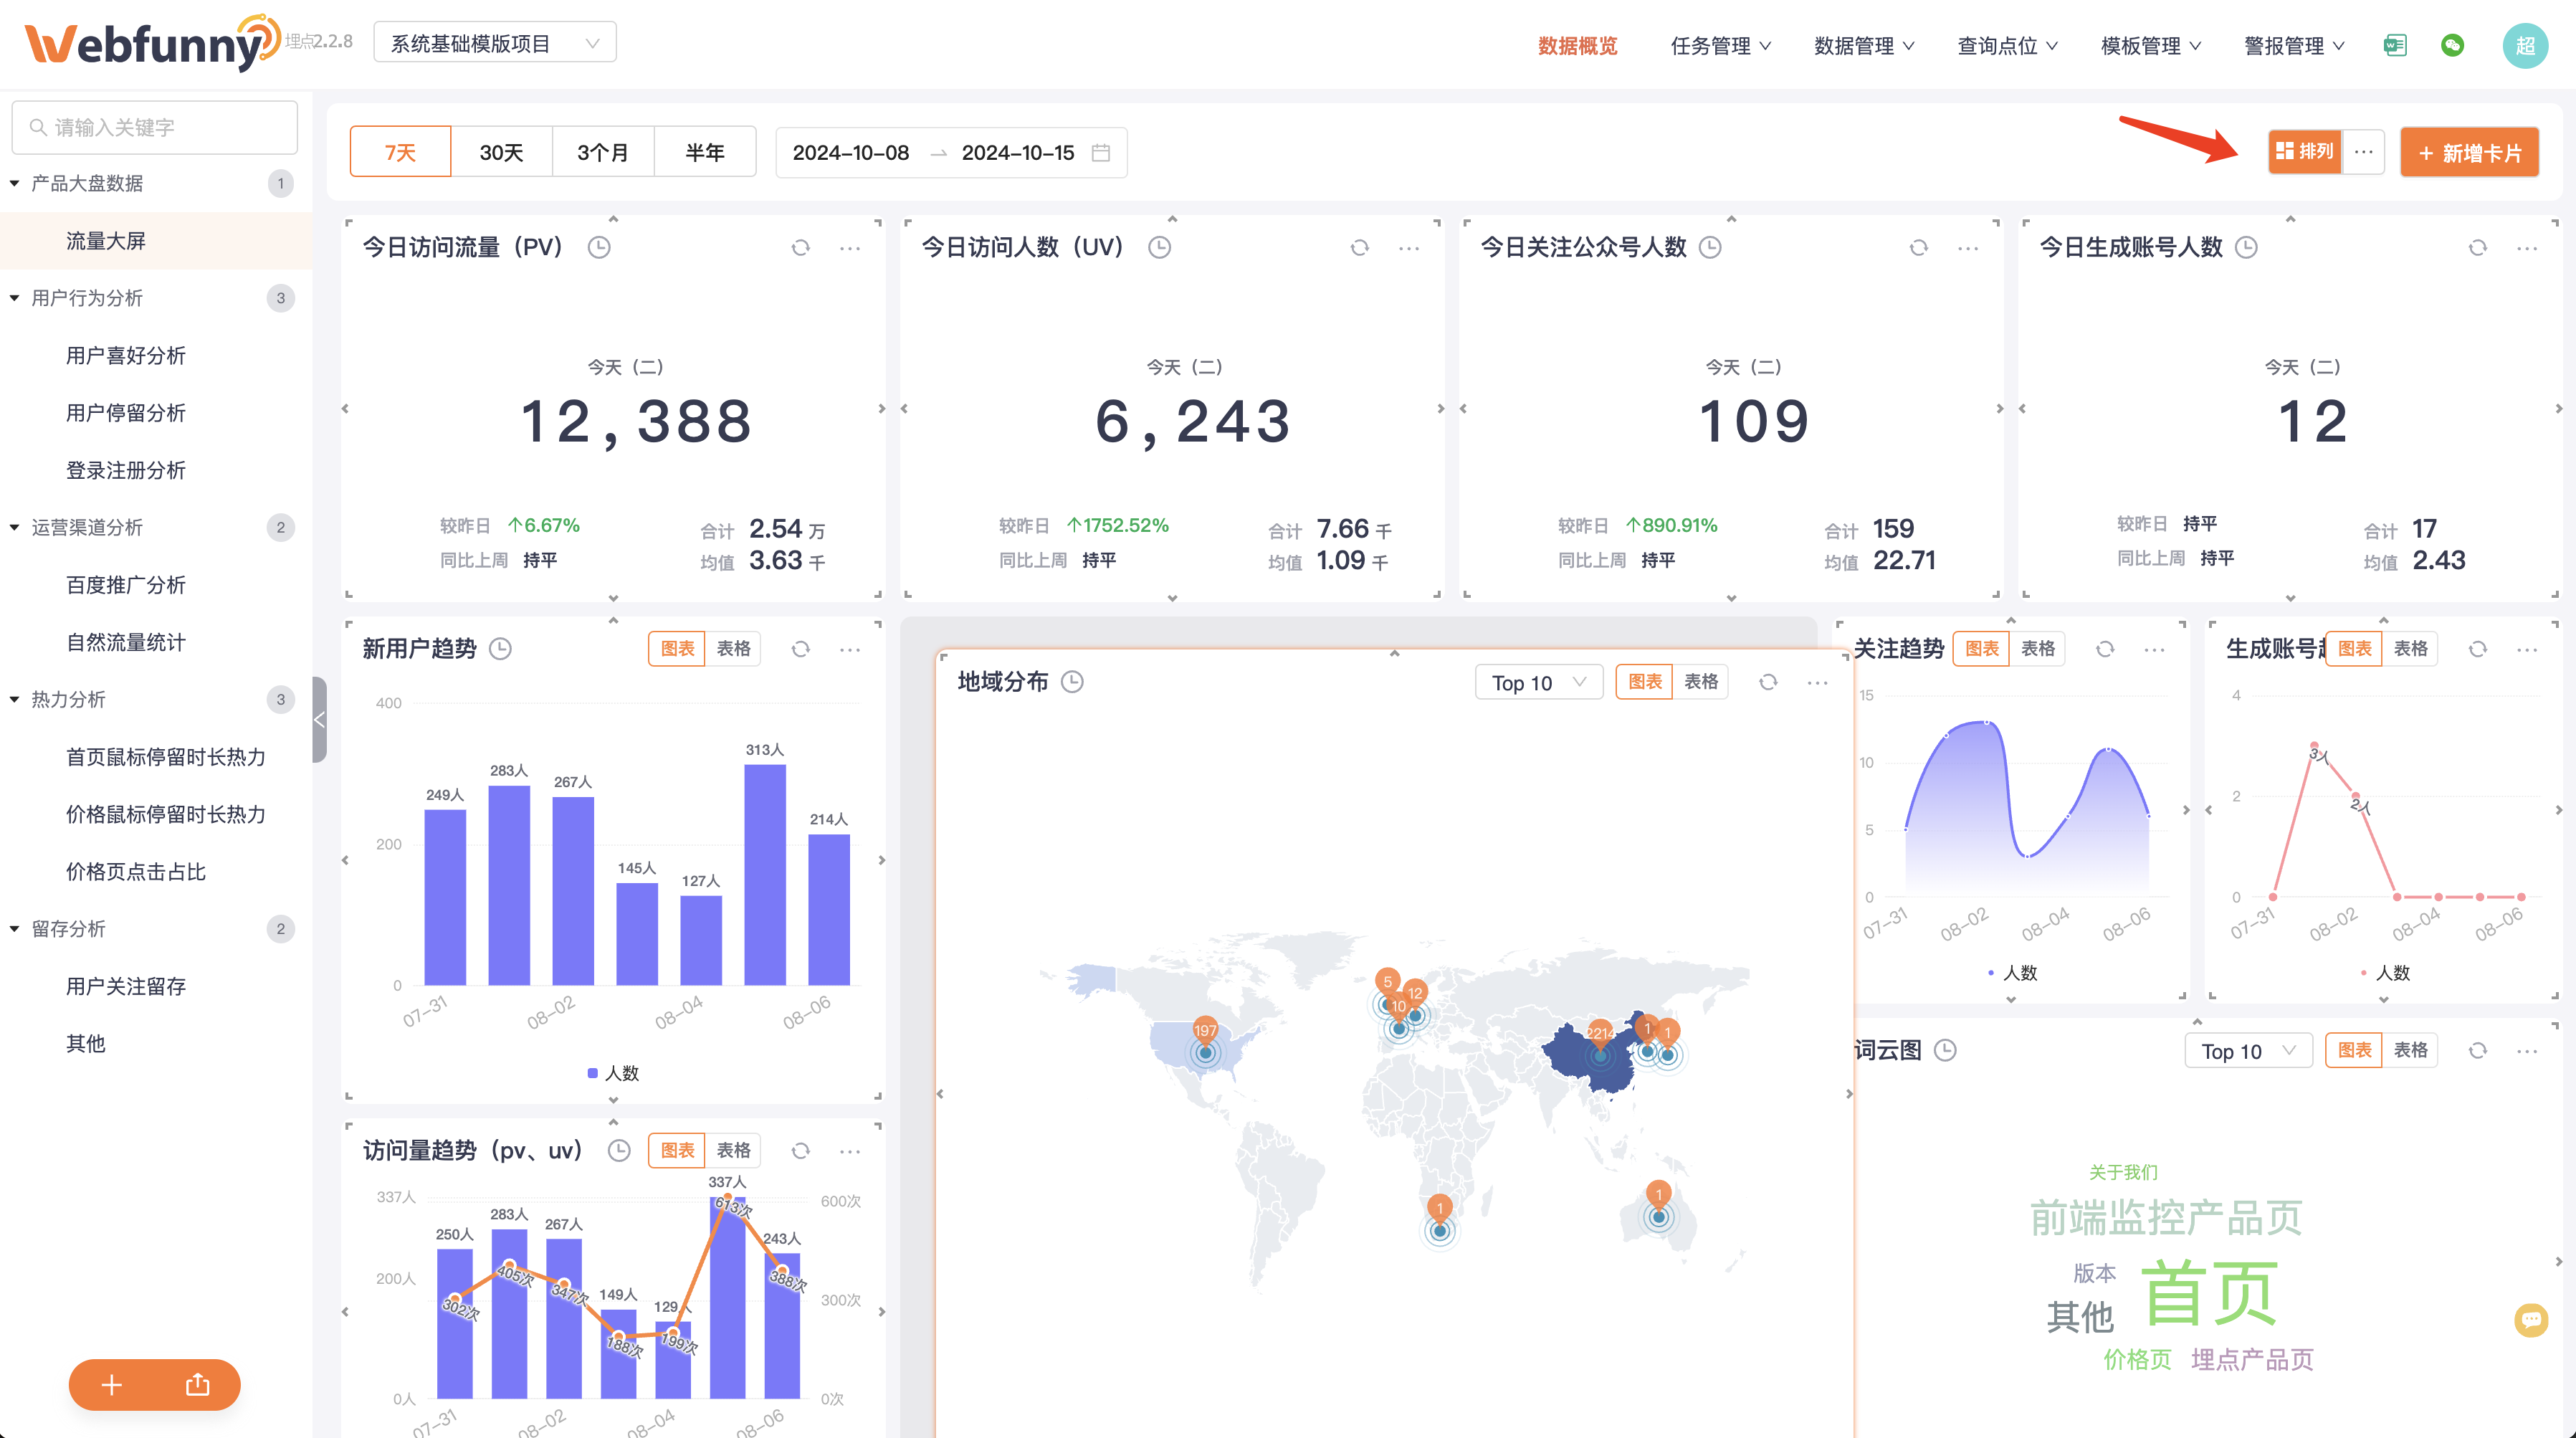The height and width of the screenshot is (1438, 2576).
Task: Open more options on 今日访问流量 (PV) card
Action: point(850,248)
